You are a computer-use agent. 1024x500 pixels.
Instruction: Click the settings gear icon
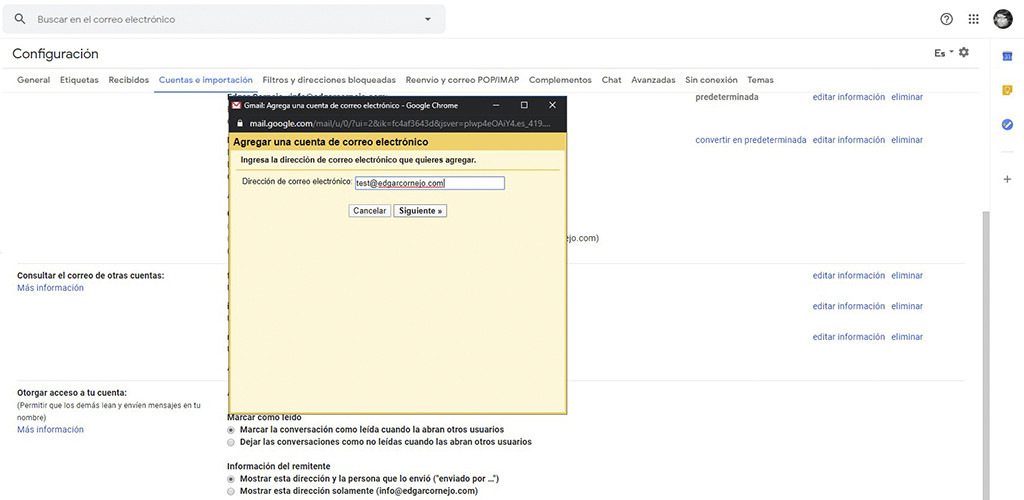pyautogui.click(x=964, y=52)
